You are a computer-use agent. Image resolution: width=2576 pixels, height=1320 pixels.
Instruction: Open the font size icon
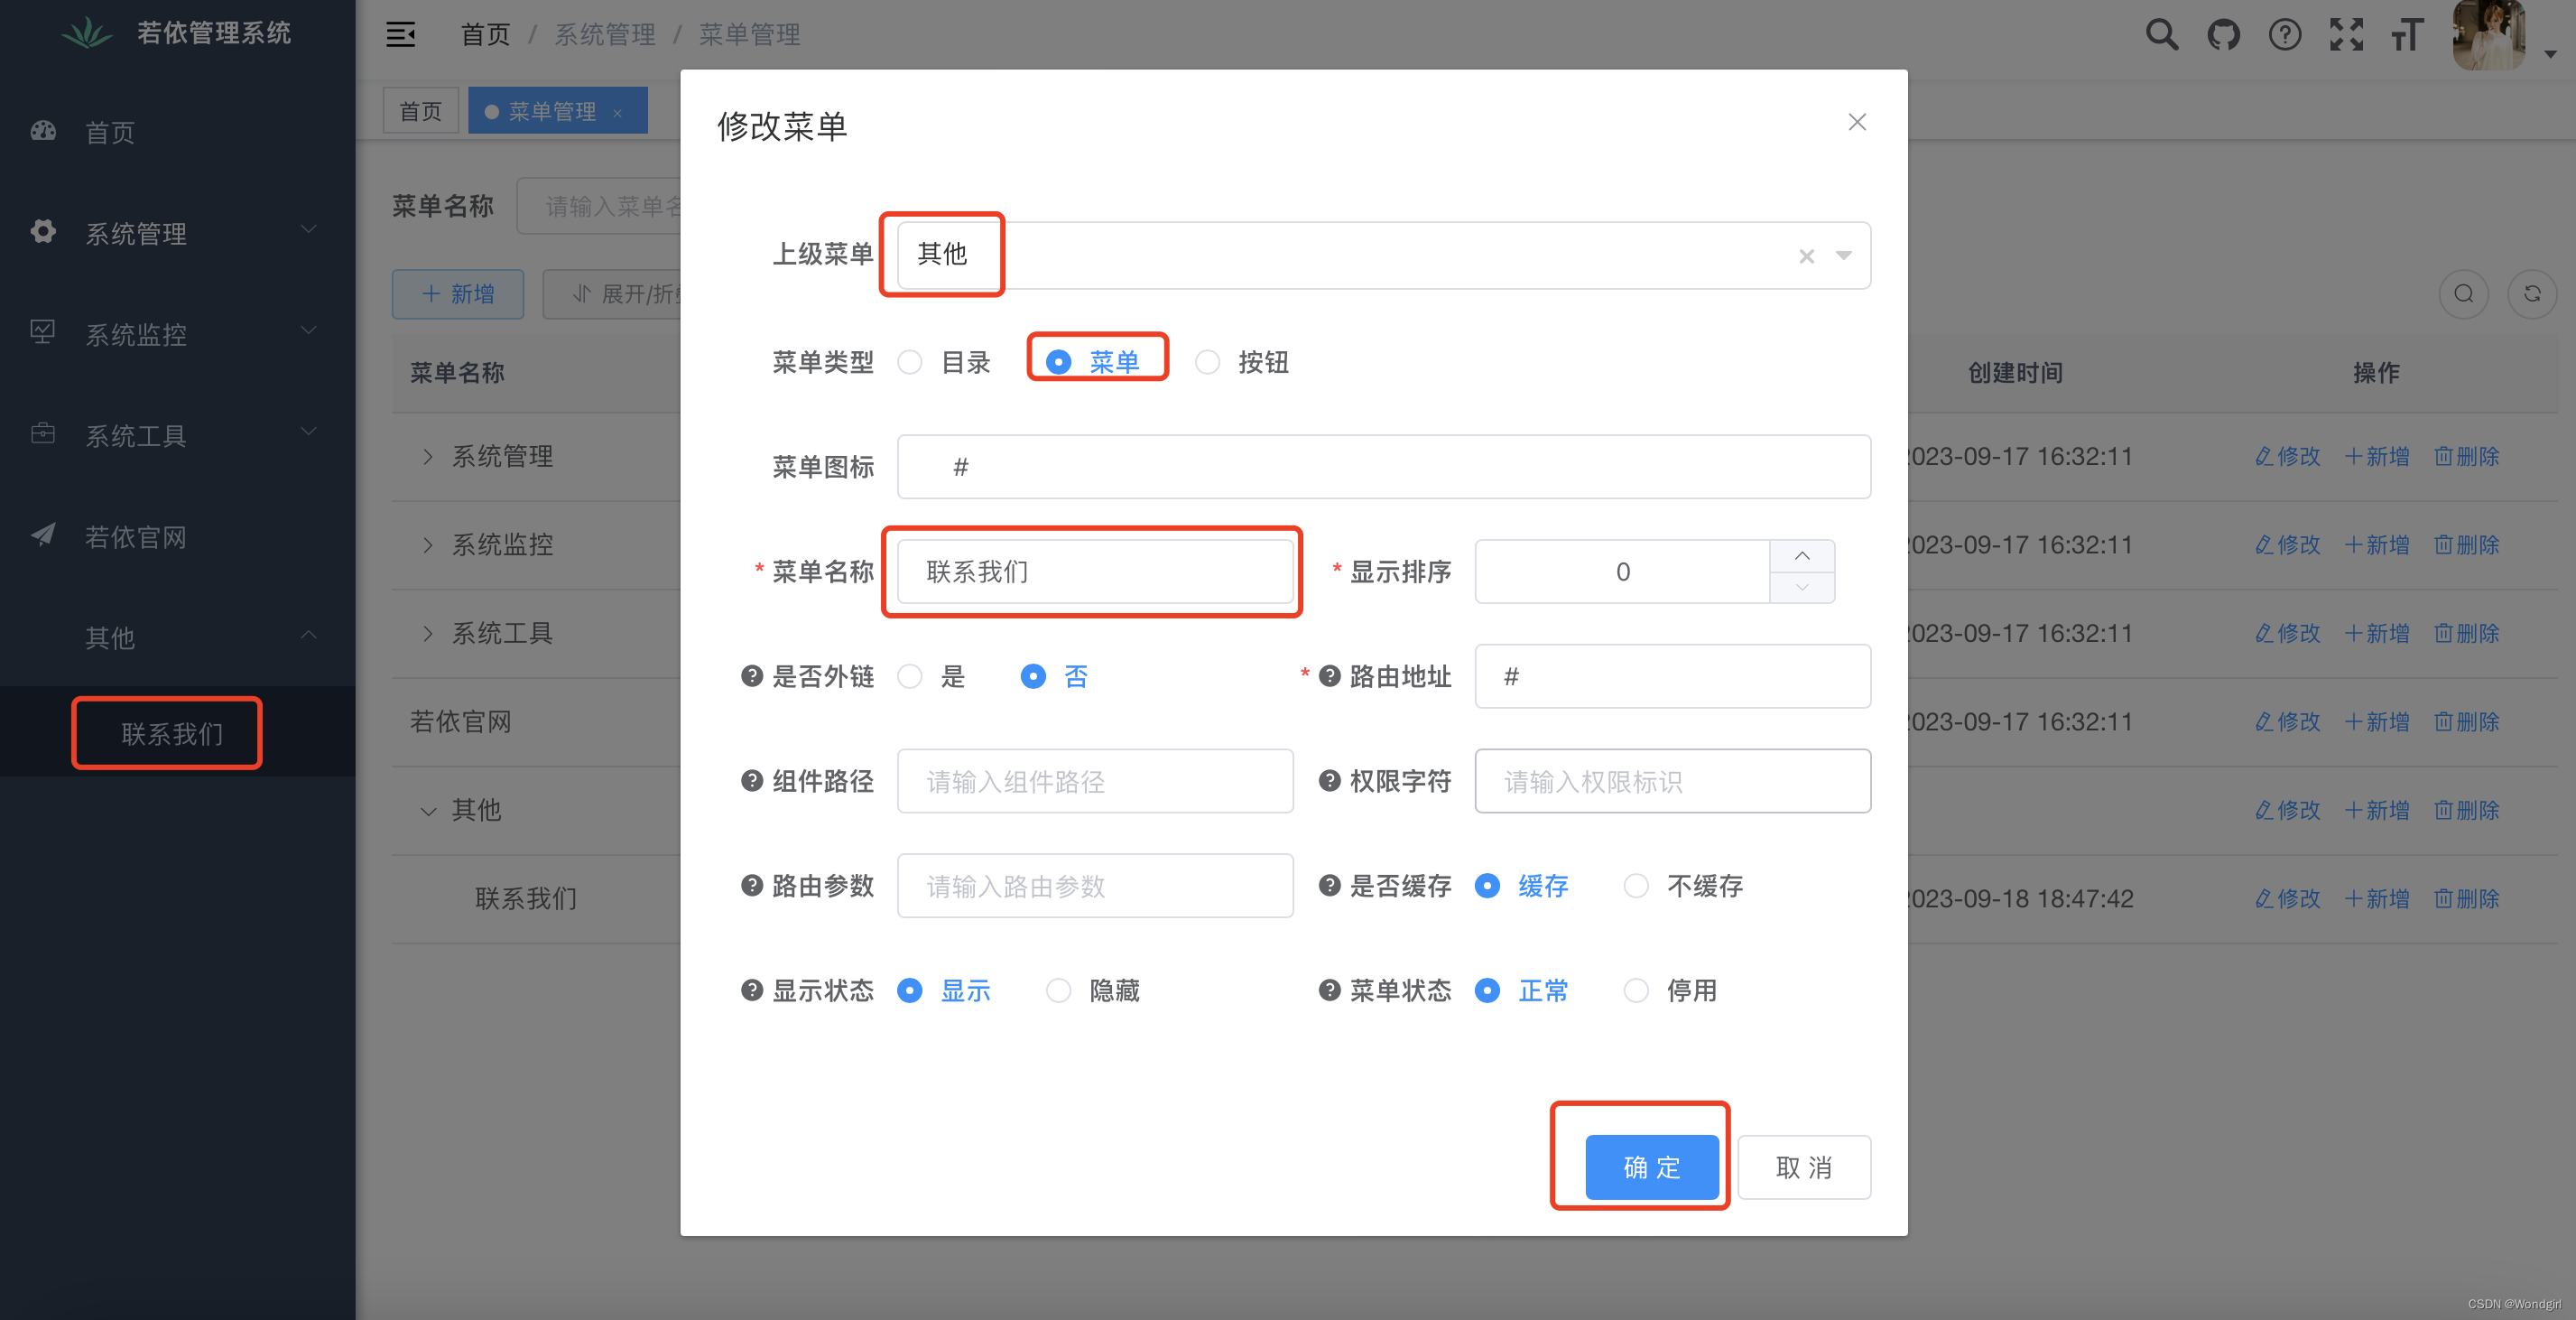[x=2407, y=35]
